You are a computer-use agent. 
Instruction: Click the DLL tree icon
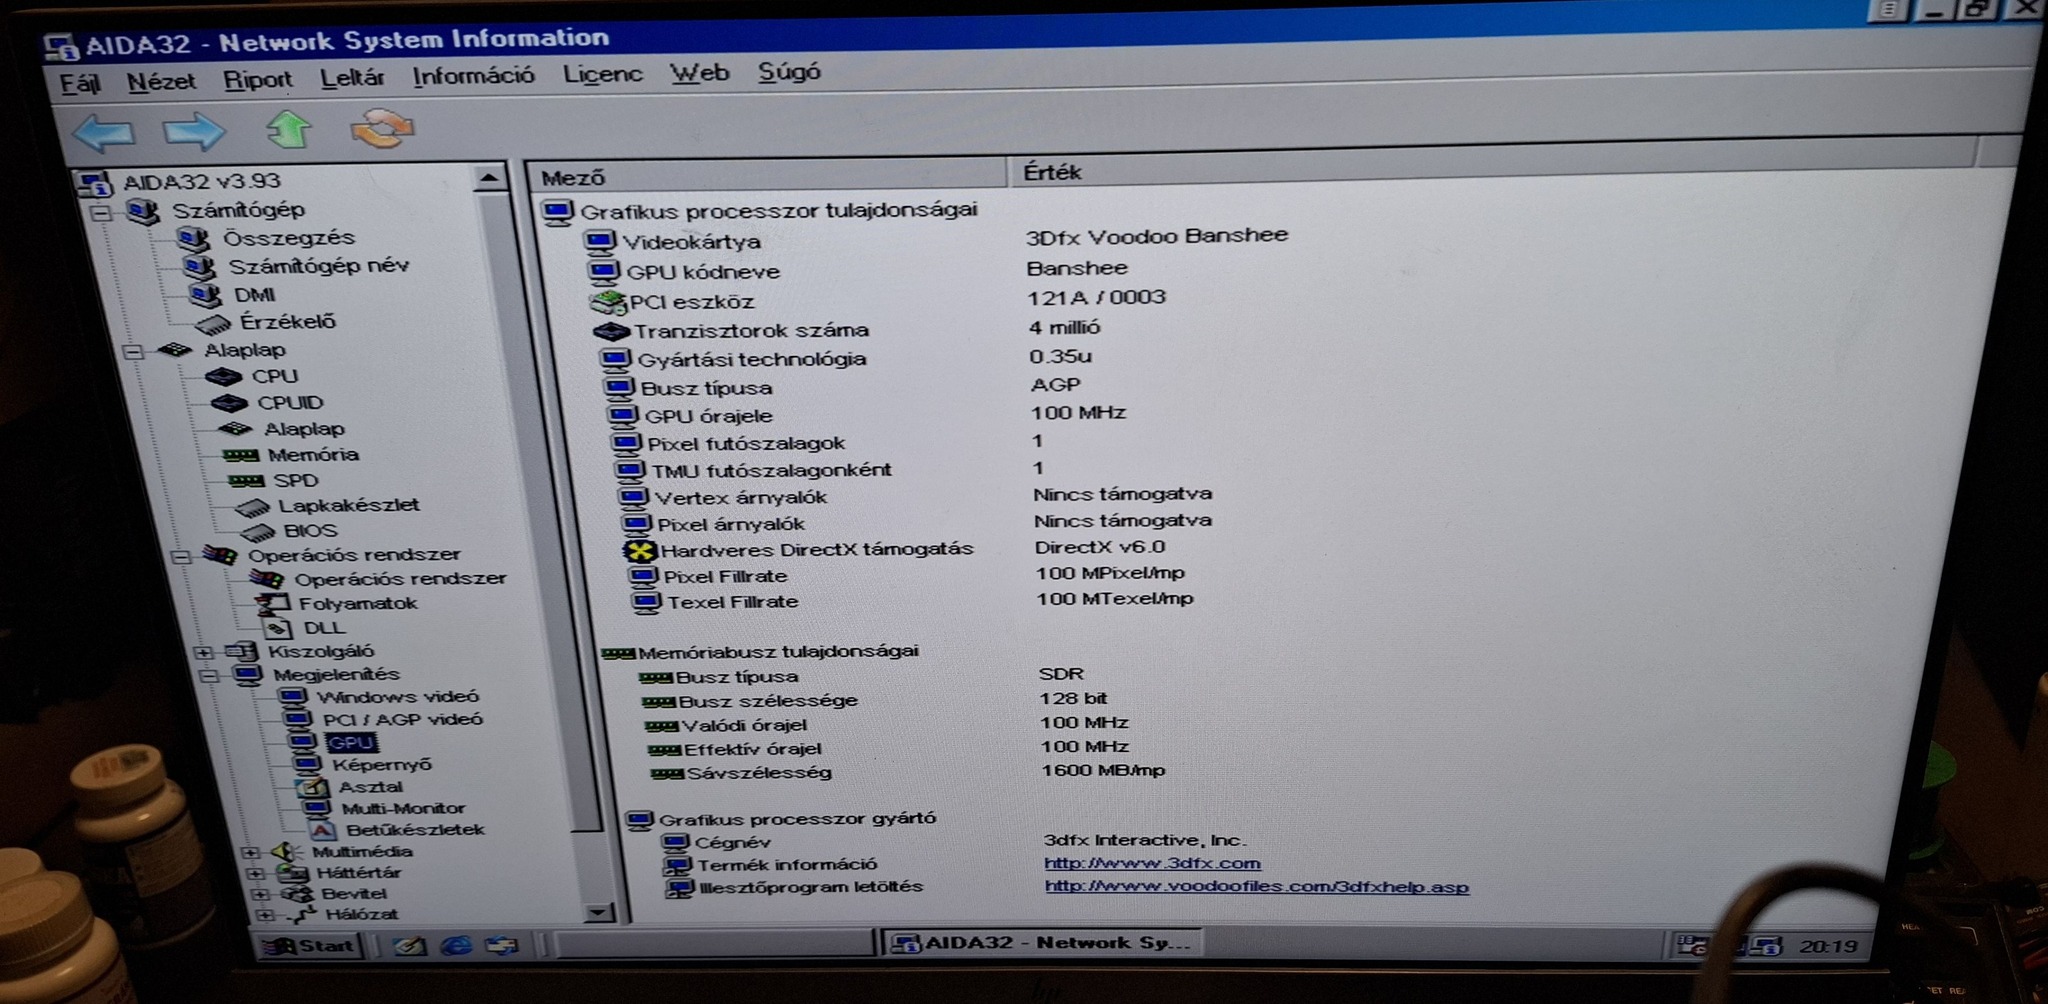click(x=278, y=628)
